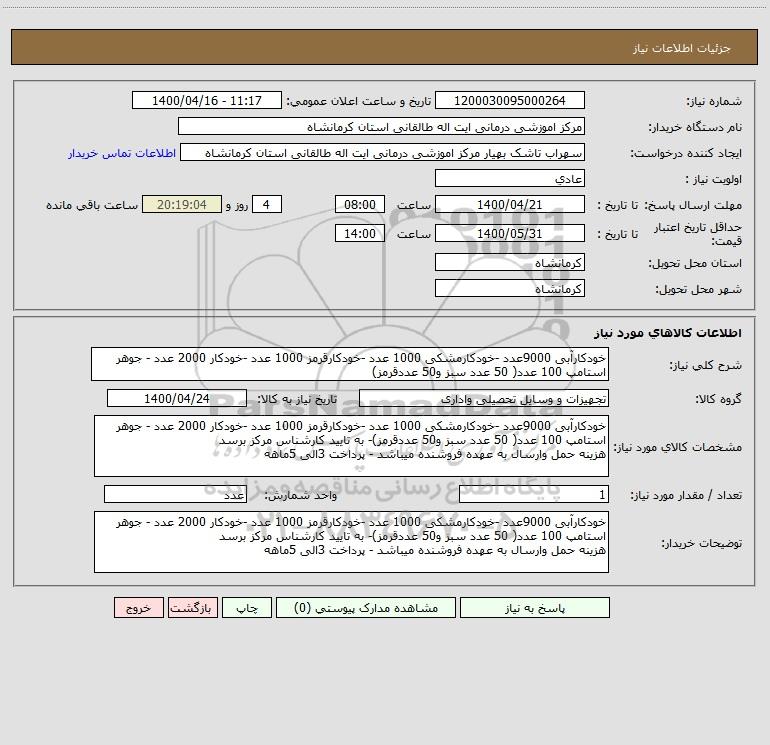Click the ساعت باقی مانده label

pyautogui.click(x=92, y=205)
